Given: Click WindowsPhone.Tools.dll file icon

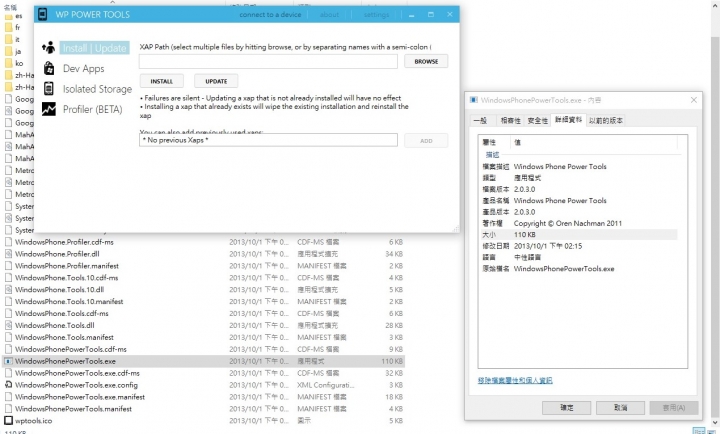Looking at the screenshot, I should tap(8, 325).
